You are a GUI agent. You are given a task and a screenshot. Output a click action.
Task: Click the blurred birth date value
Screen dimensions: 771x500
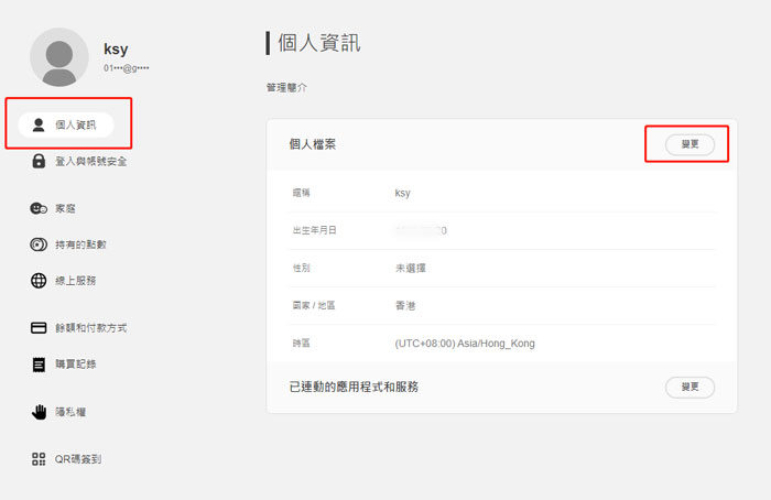click(x=421, y=230)
